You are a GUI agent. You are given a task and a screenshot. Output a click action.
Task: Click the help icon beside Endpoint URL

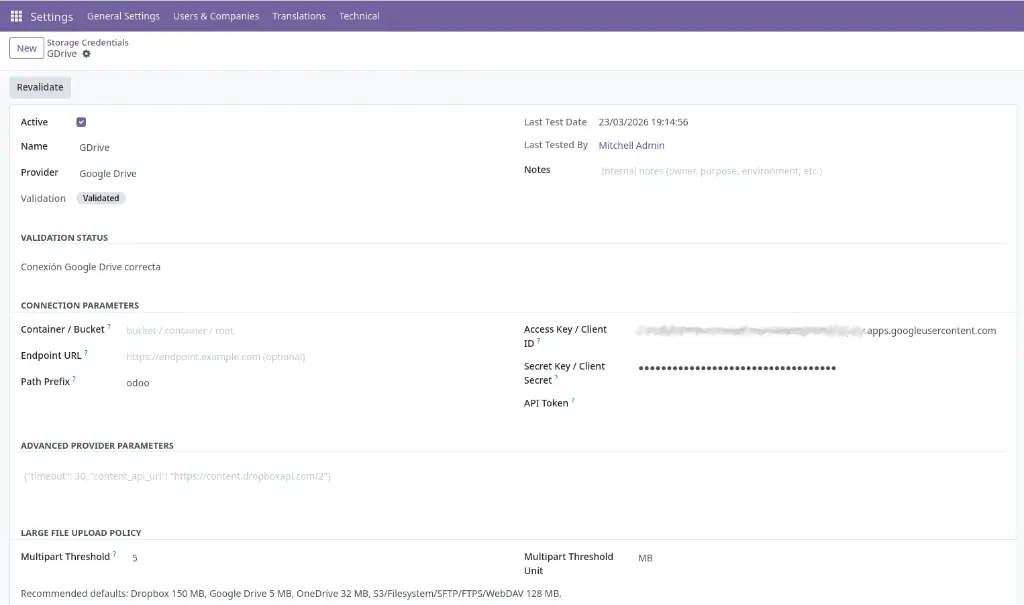tap(86, 352)
